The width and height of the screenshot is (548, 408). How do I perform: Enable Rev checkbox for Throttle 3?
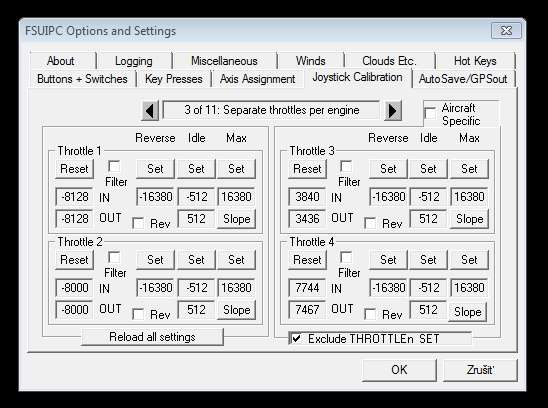370,223
